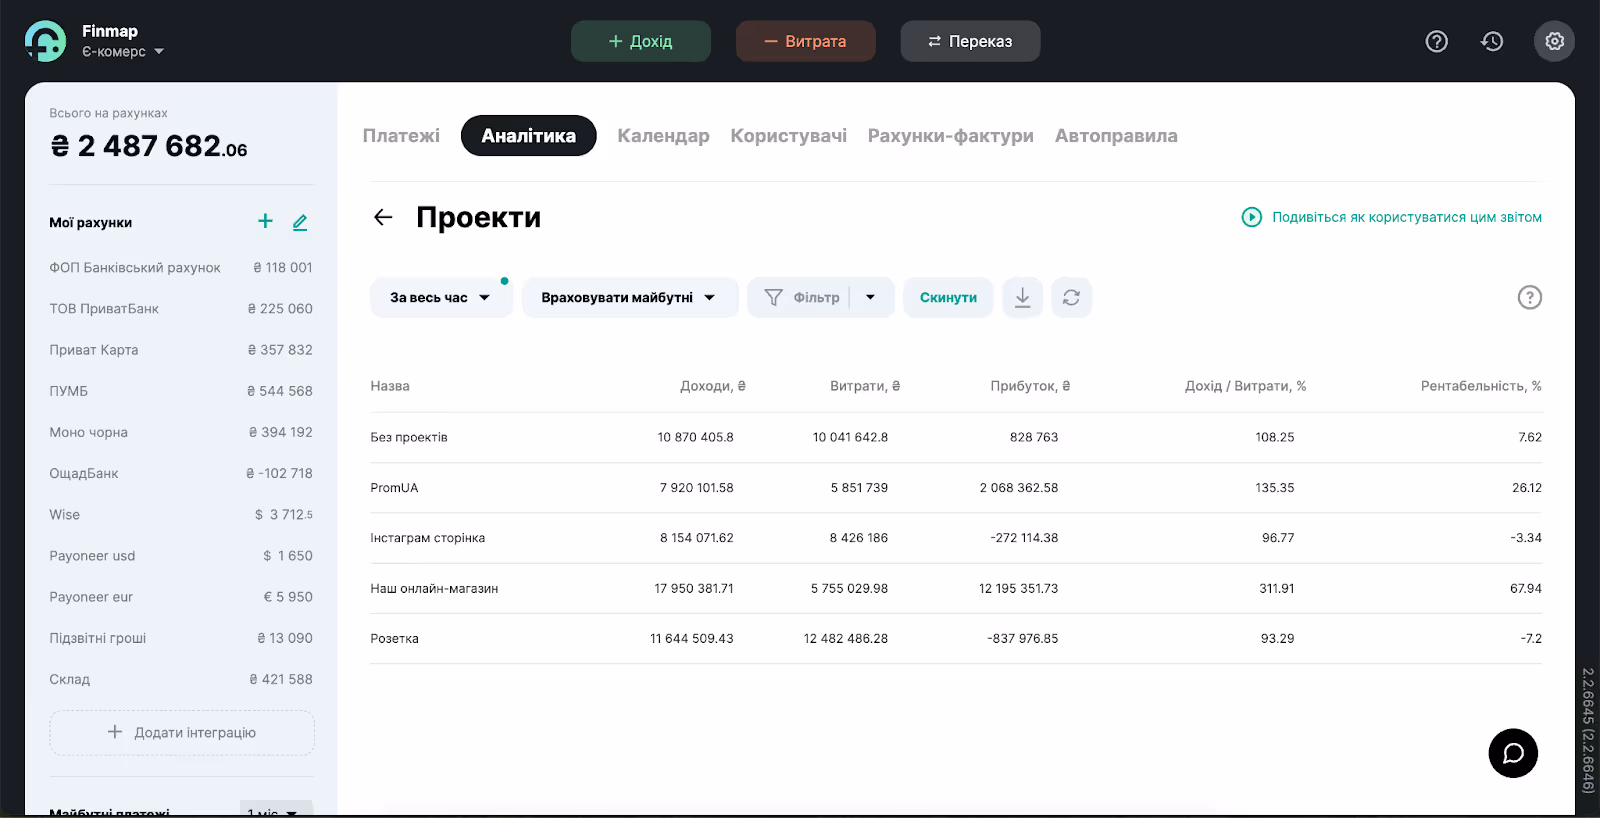The image size is (1600, 818).
Task: Select Підзвітні гроші account
Action: pos(181,638)
